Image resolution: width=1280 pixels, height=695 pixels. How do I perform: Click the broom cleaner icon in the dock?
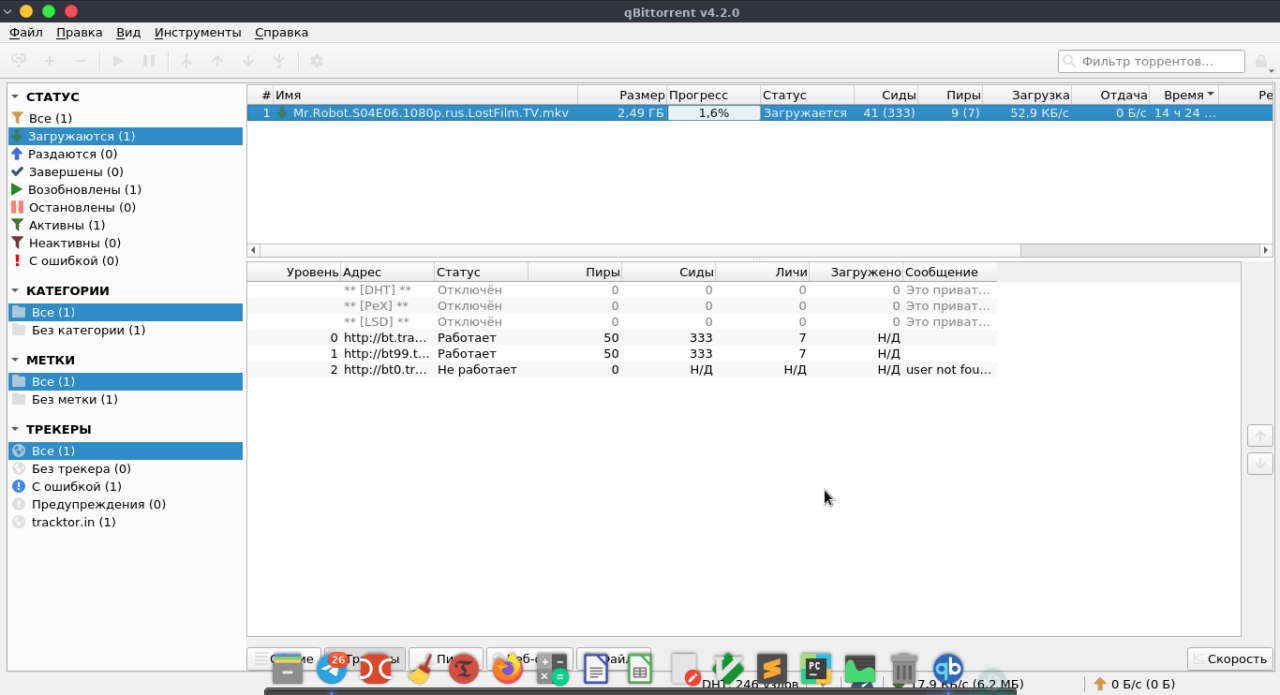pos(419,668)
